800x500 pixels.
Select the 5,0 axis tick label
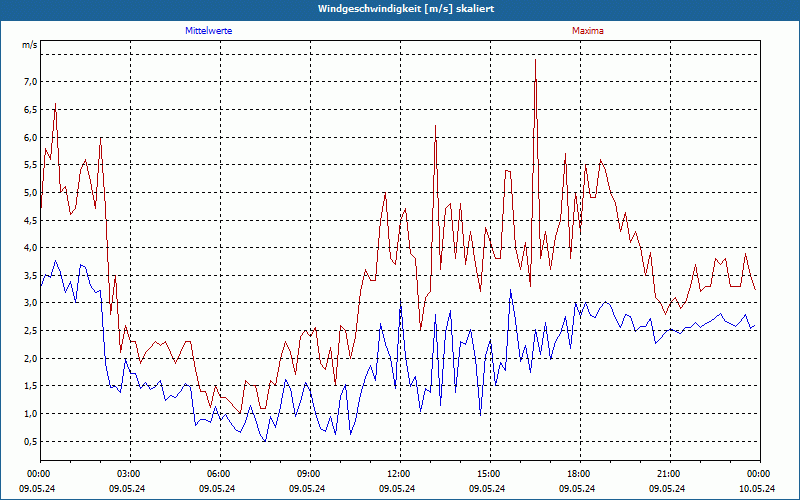pyautogui.click(x=31, y=192)
